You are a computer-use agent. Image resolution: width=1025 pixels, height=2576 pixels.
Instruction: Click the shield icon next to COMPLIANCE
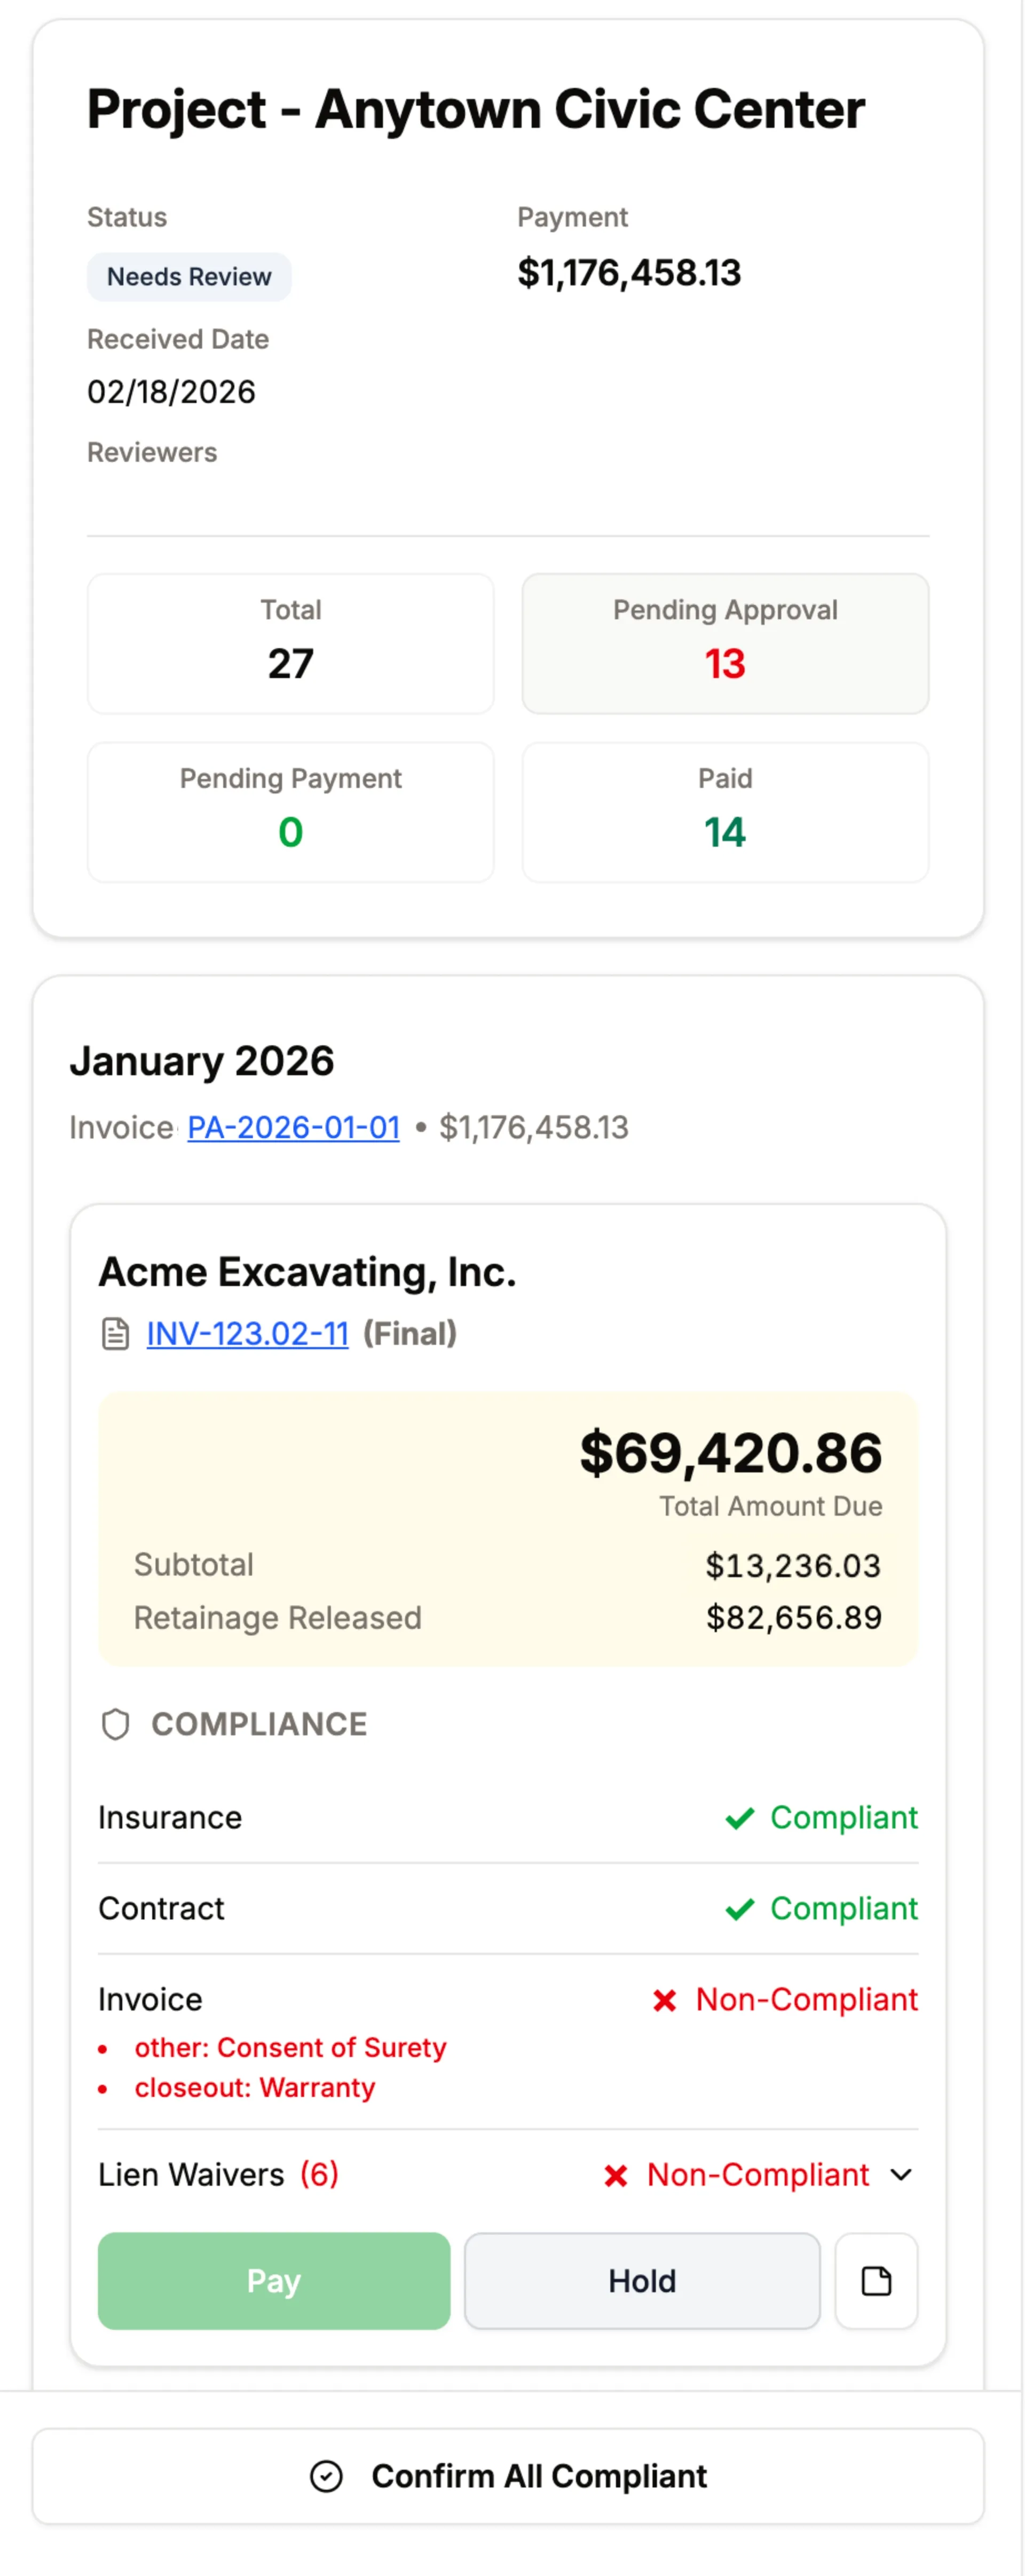[x=115, y=1723]
